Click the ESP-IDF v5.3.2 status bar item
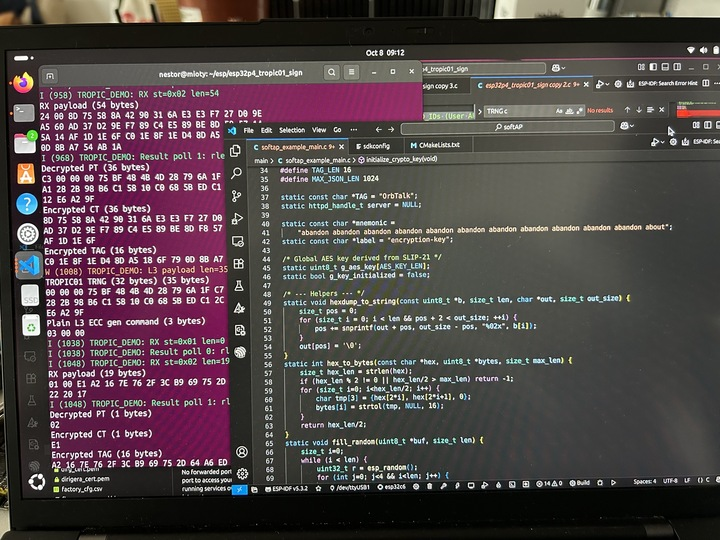This screenshot has height=540, width=720. [x=287, y=489]
